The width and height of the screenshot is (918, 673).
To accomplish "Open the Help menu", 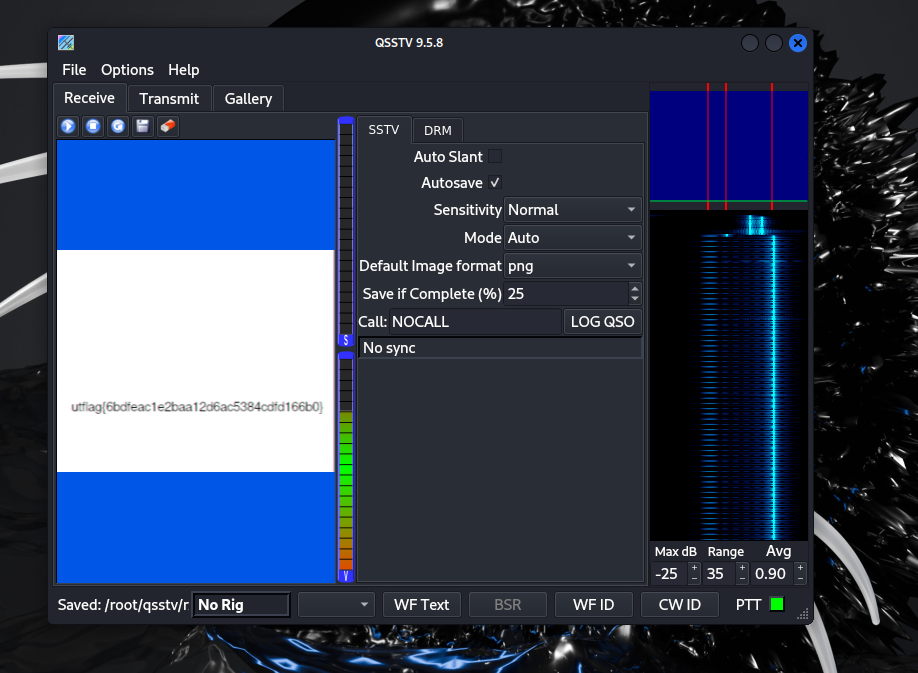I will [x=184, y=70].
